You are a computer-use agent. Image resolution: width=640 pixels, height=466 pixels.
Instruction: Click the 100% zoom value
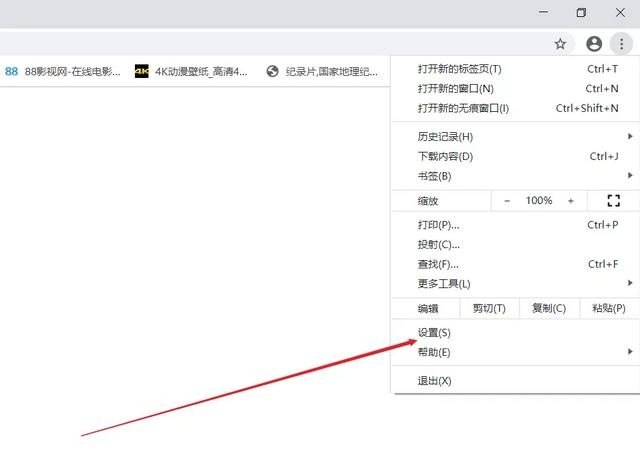(539, 201)
